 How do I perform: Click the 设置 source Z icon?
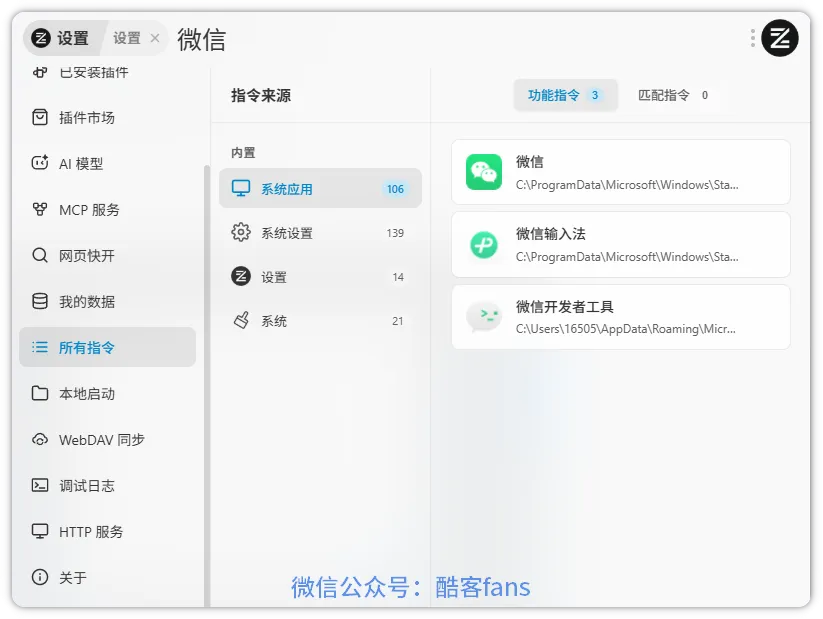point(241,276)
